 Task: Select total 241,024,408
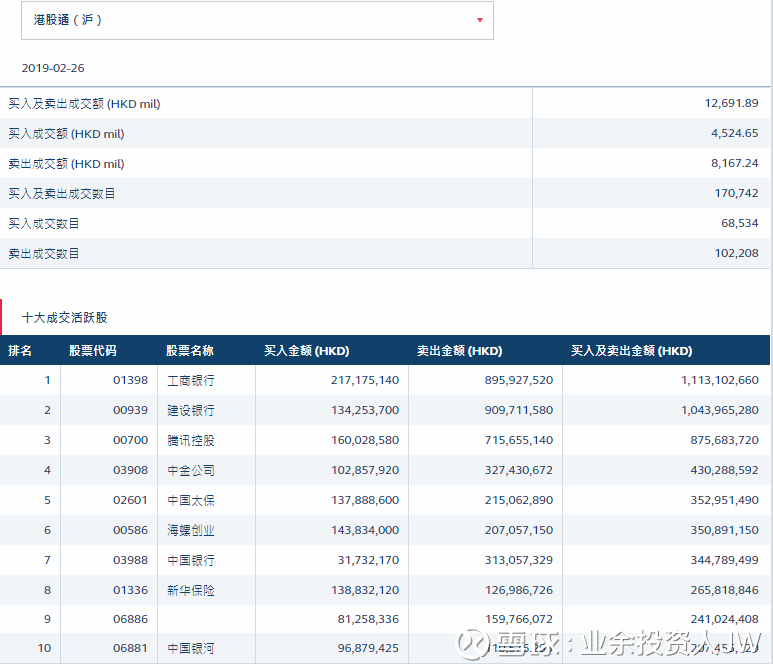click(x=724, y=620)
